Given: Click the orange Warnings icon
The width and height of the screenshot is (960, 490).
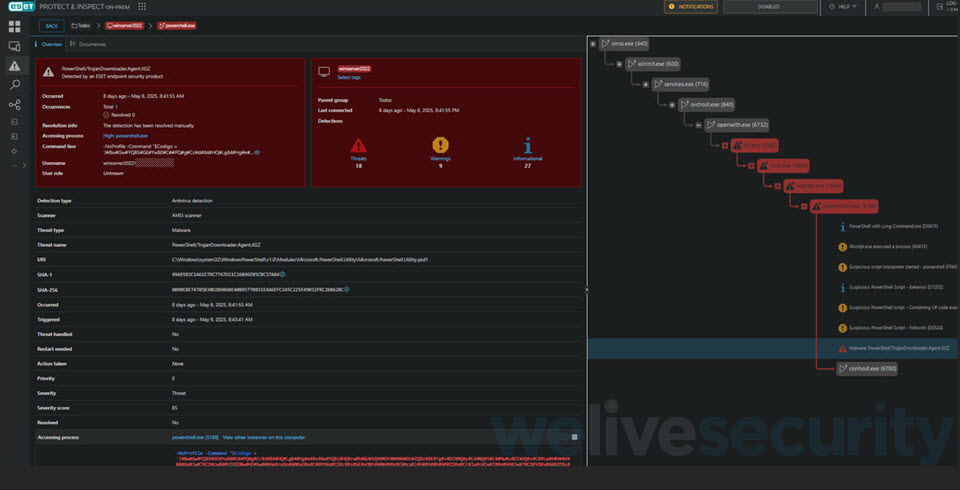Looking at the screenshot, I should click(440, 145).
